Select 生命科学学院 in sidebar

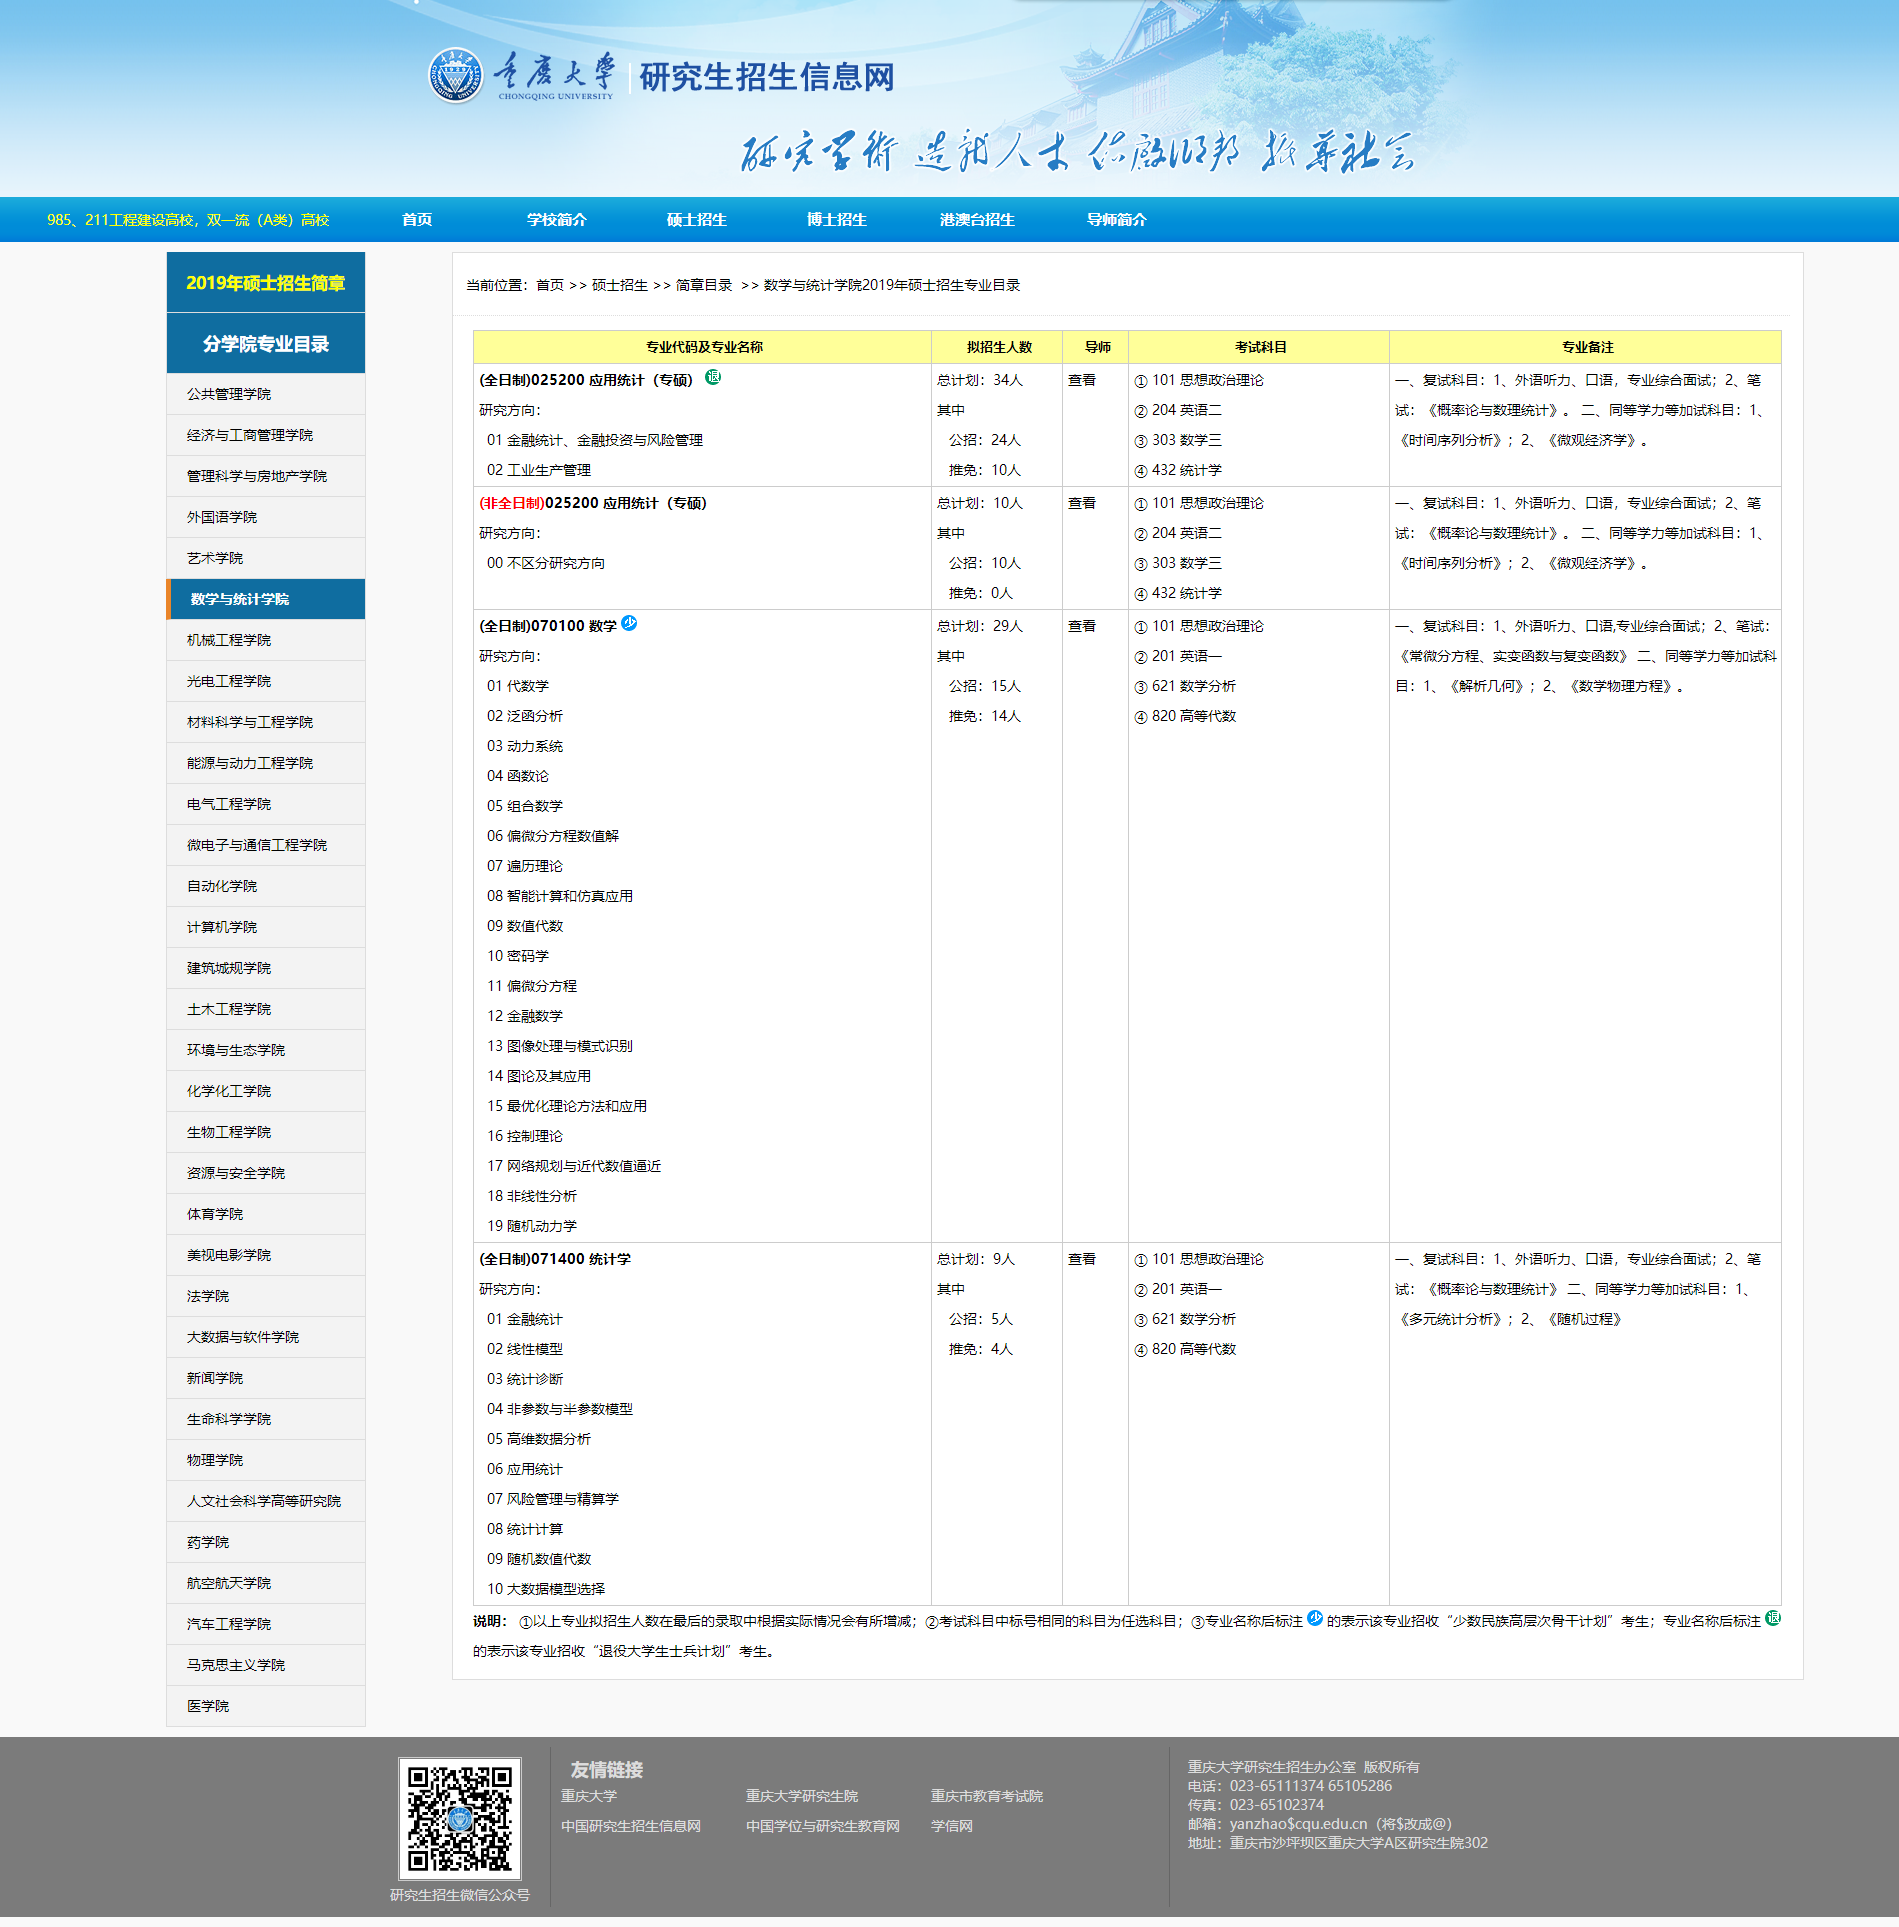point(266,1419)
